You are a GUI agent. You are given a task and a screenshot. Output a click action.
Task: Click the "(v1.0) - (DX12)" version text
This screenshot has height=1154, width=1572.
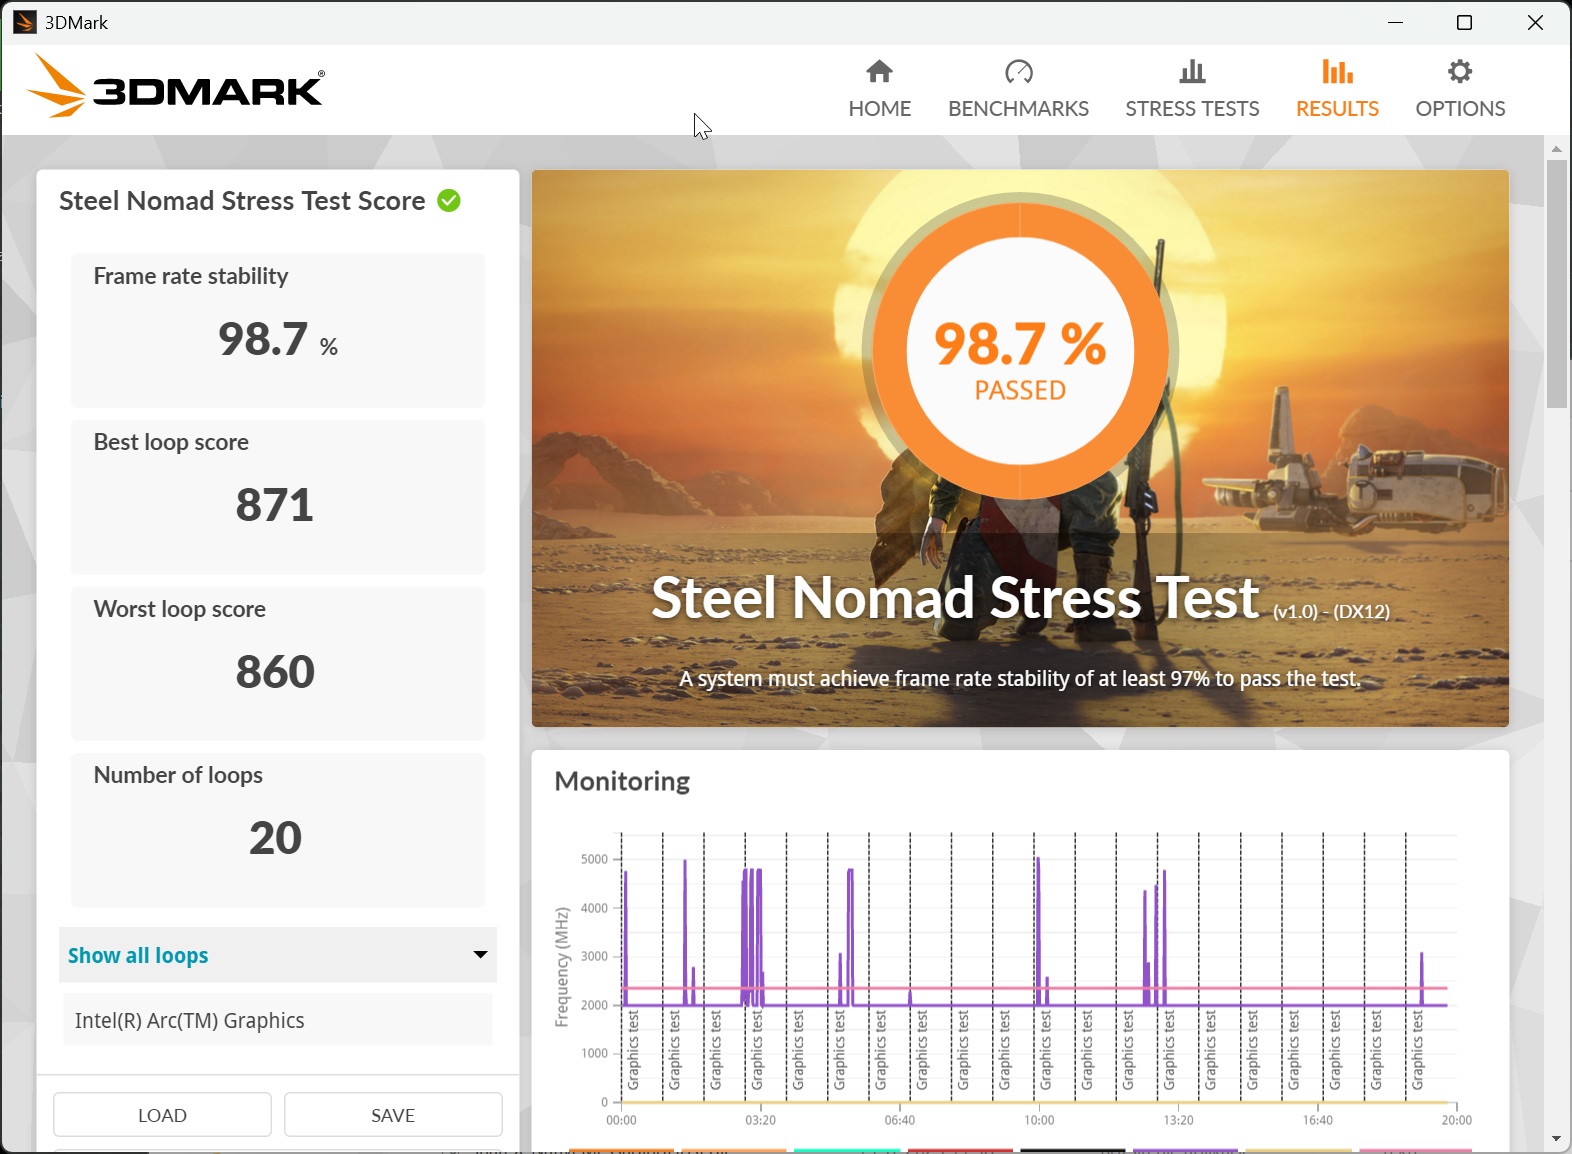[x=1331, y=612]
